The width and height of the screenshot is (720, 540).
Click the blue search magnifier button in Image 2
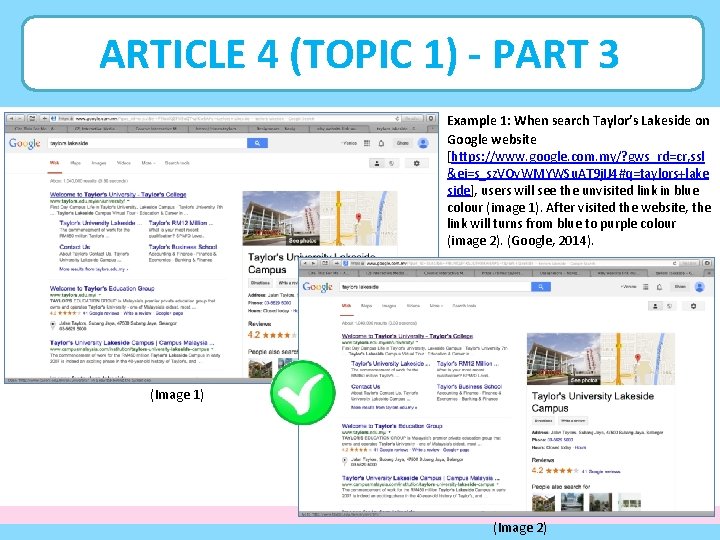click(540, 287)
